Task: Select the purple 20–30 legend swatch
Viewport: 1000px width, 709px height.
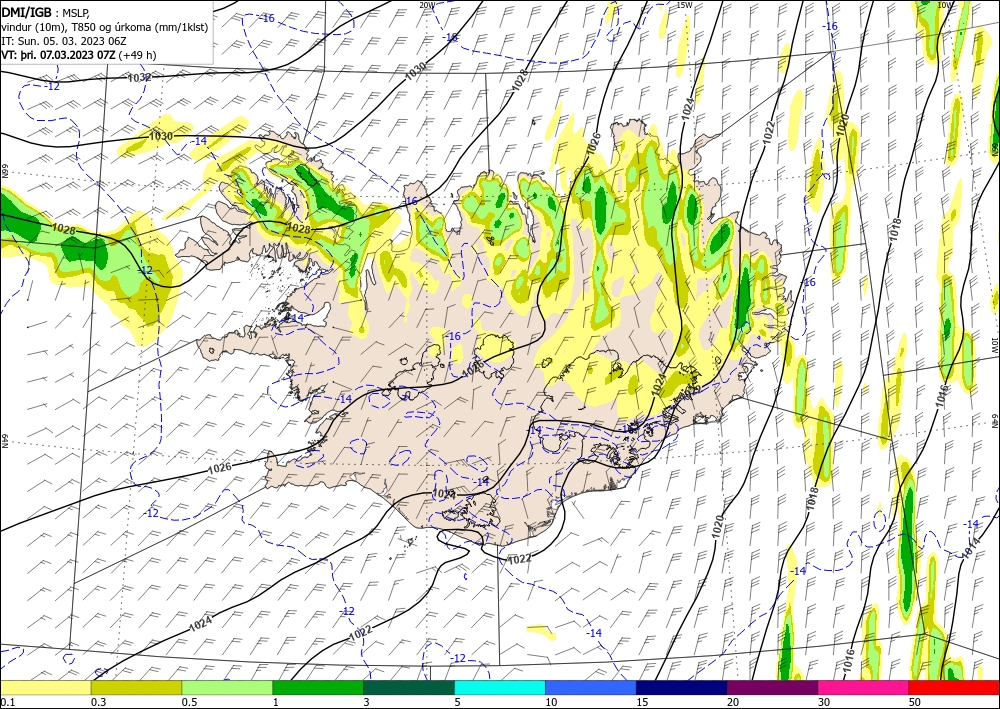Action: coord(772,688)
